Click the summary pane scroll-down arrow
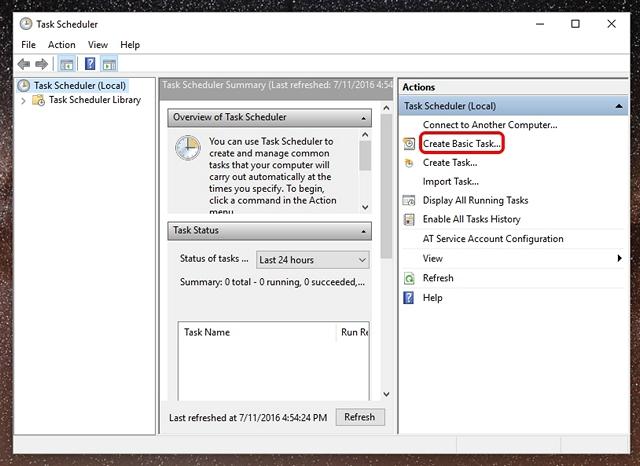Screen dimensions: 640x466 (x=386, y=394)
